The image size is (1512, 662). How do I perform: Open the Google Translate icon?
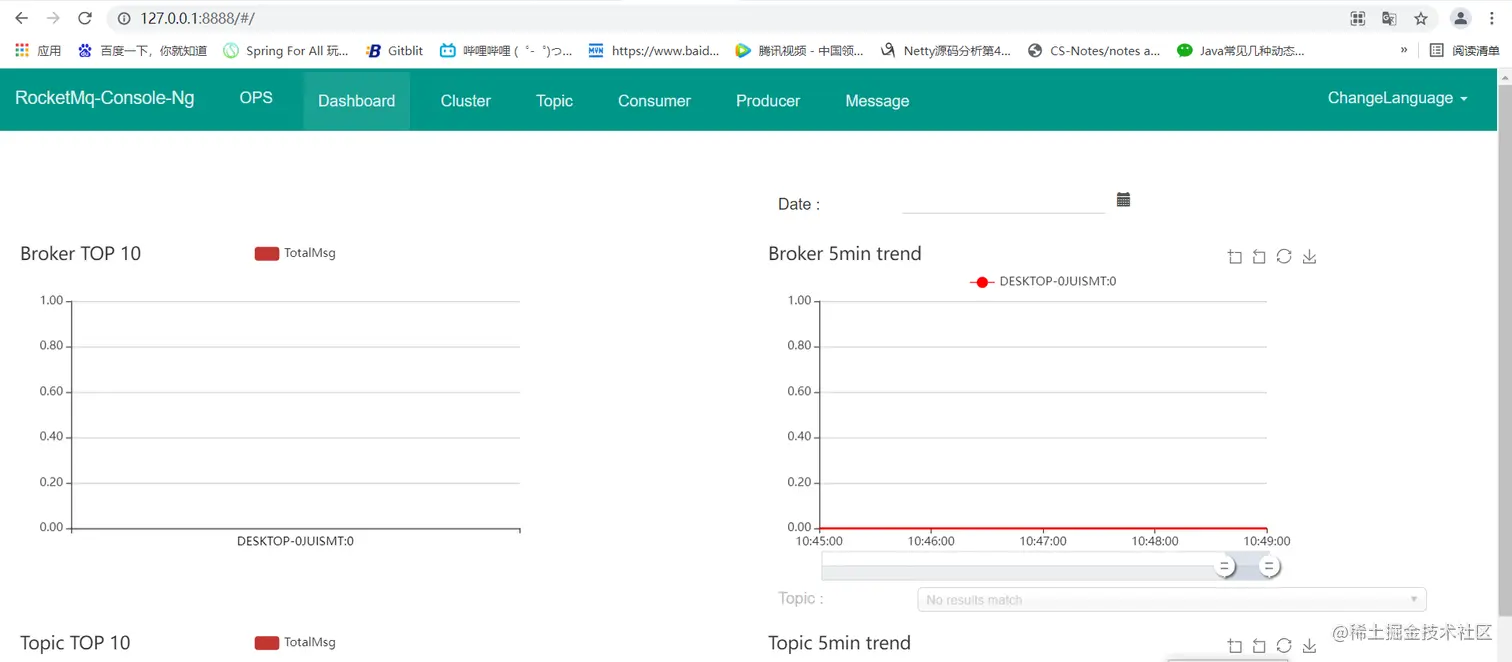[x=1389, y=18]
